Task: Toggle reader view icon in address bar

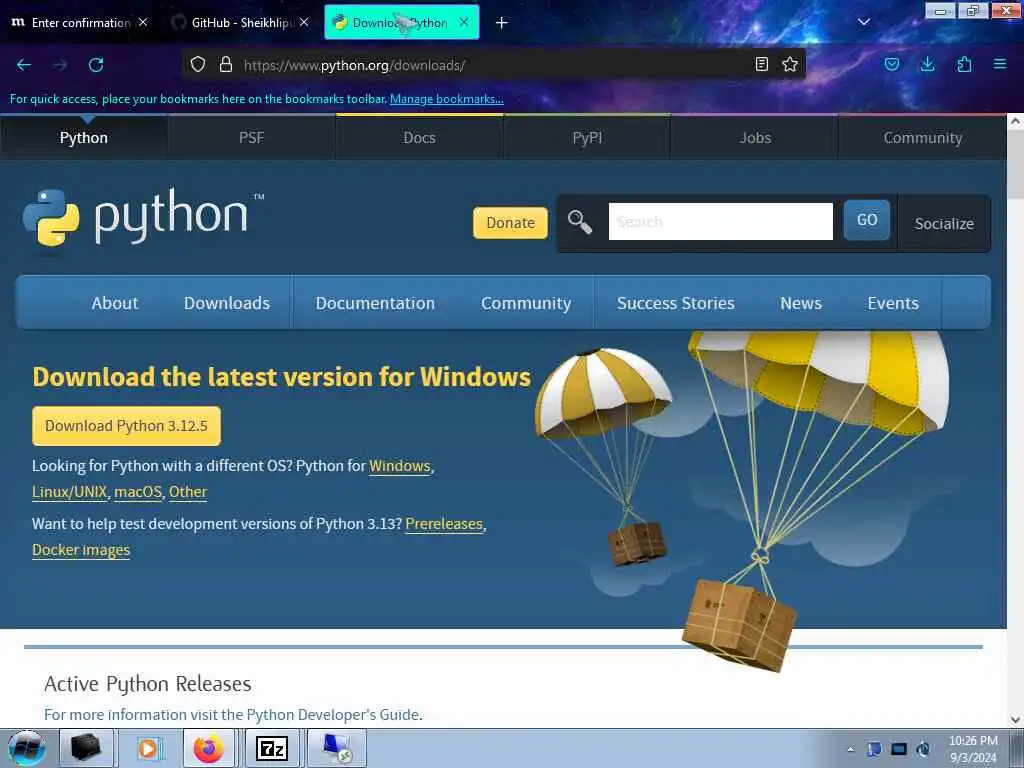Action: [x=761, y=64]
